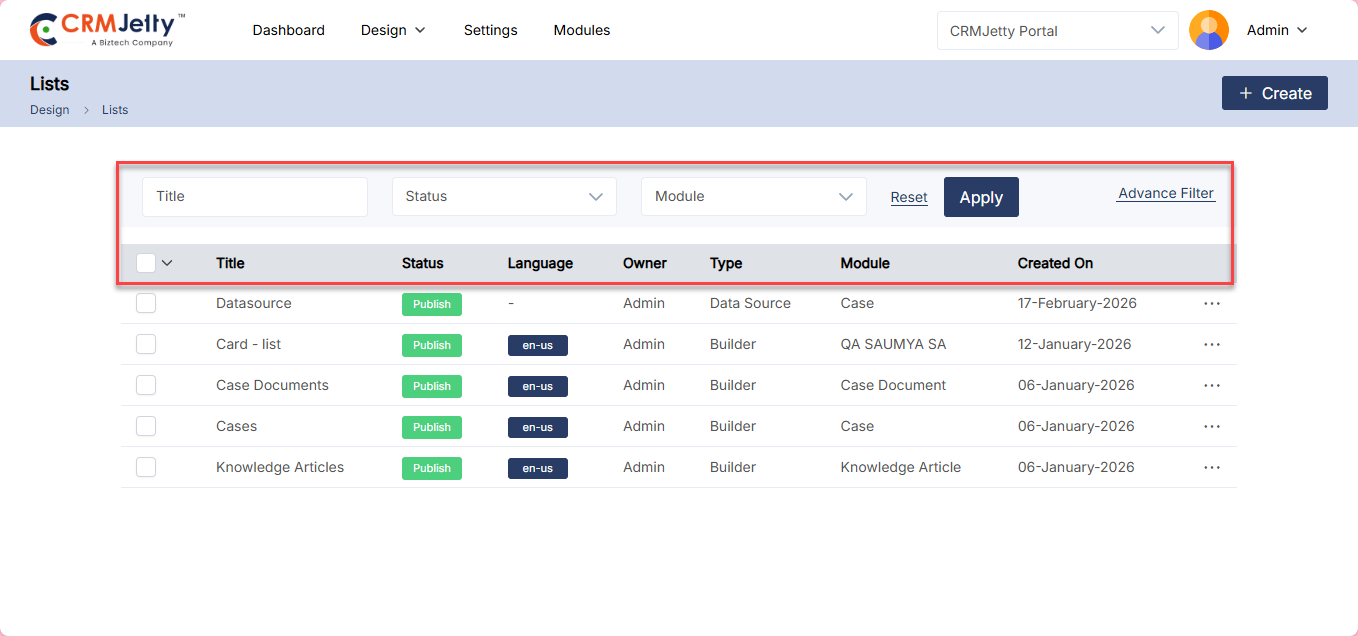Image resolution: width=1358 pixels, height=636 pixels.
Task: Open the Design menu
Action: tap(393, 30)
